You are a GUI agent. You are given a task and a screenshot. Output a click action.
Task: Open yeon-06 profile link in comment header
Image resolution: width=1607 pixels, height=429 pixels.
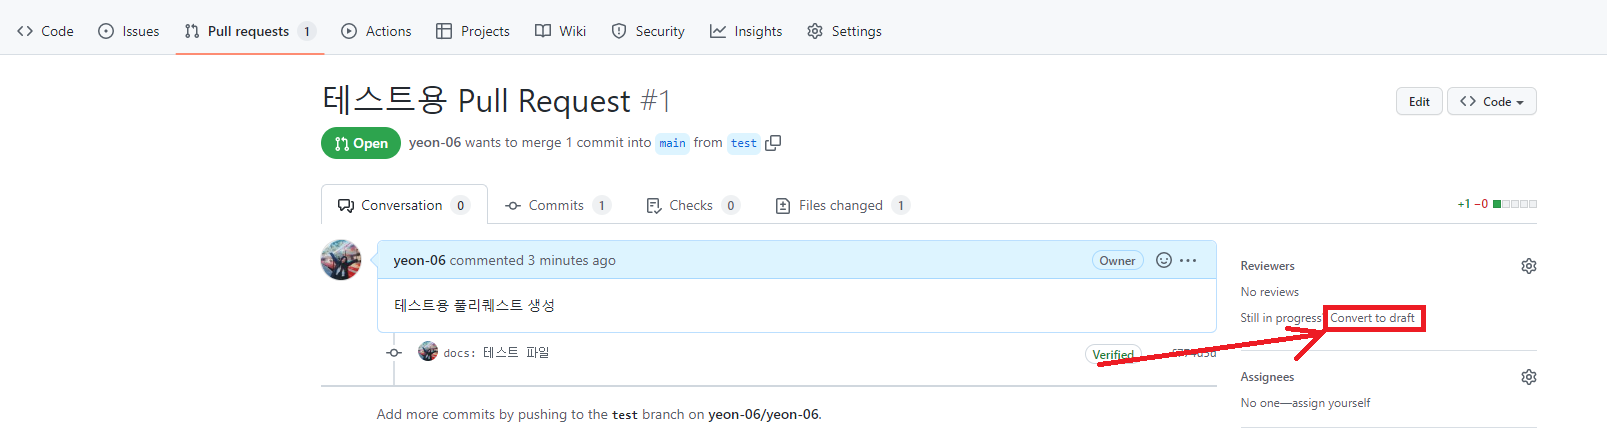[419, 260]
